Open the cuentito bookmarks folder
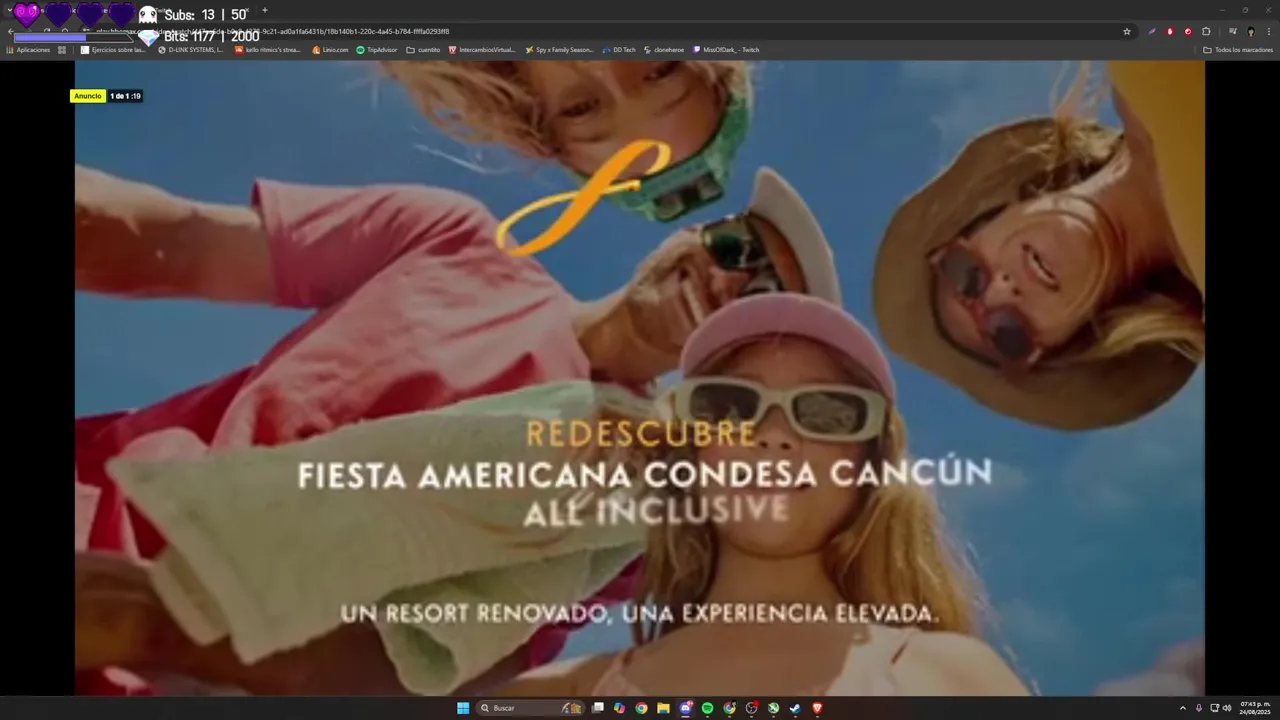Image resolution: width=1280 pixels, height=720 pixels. tap(423, 49)
